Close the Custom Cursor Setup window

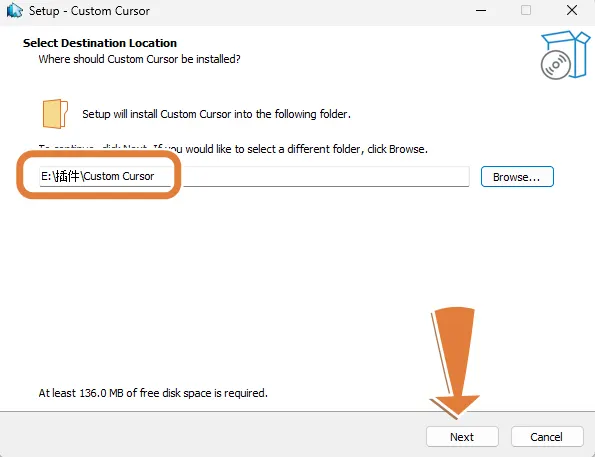pos(572,10)
